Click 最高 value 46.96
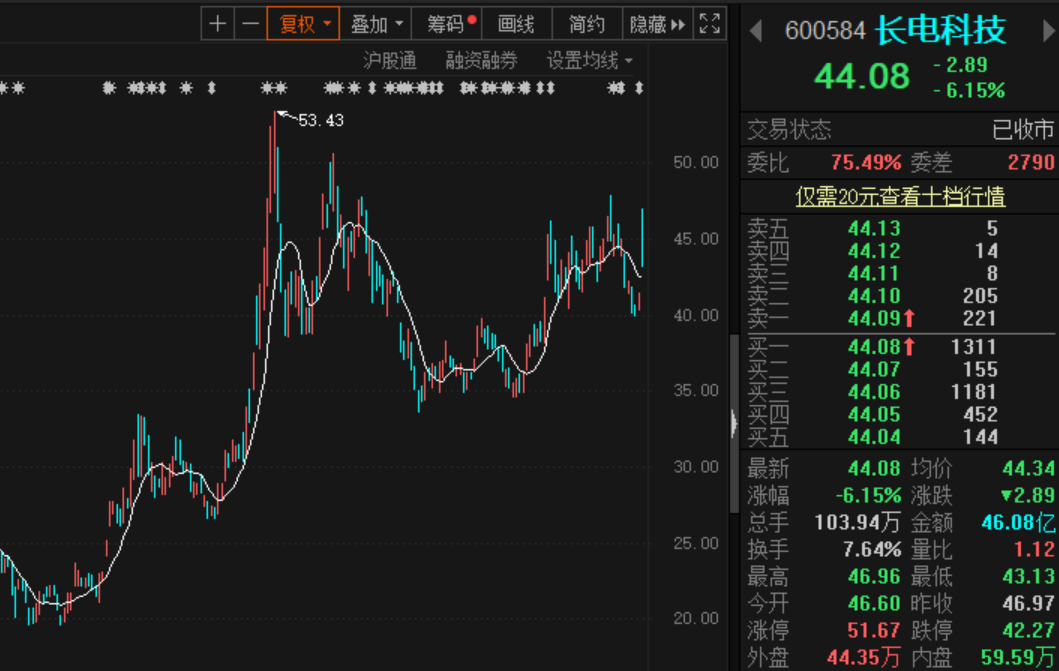This screenshot has height=671, width=1059. pyautogui.click(x=874, y=576)
